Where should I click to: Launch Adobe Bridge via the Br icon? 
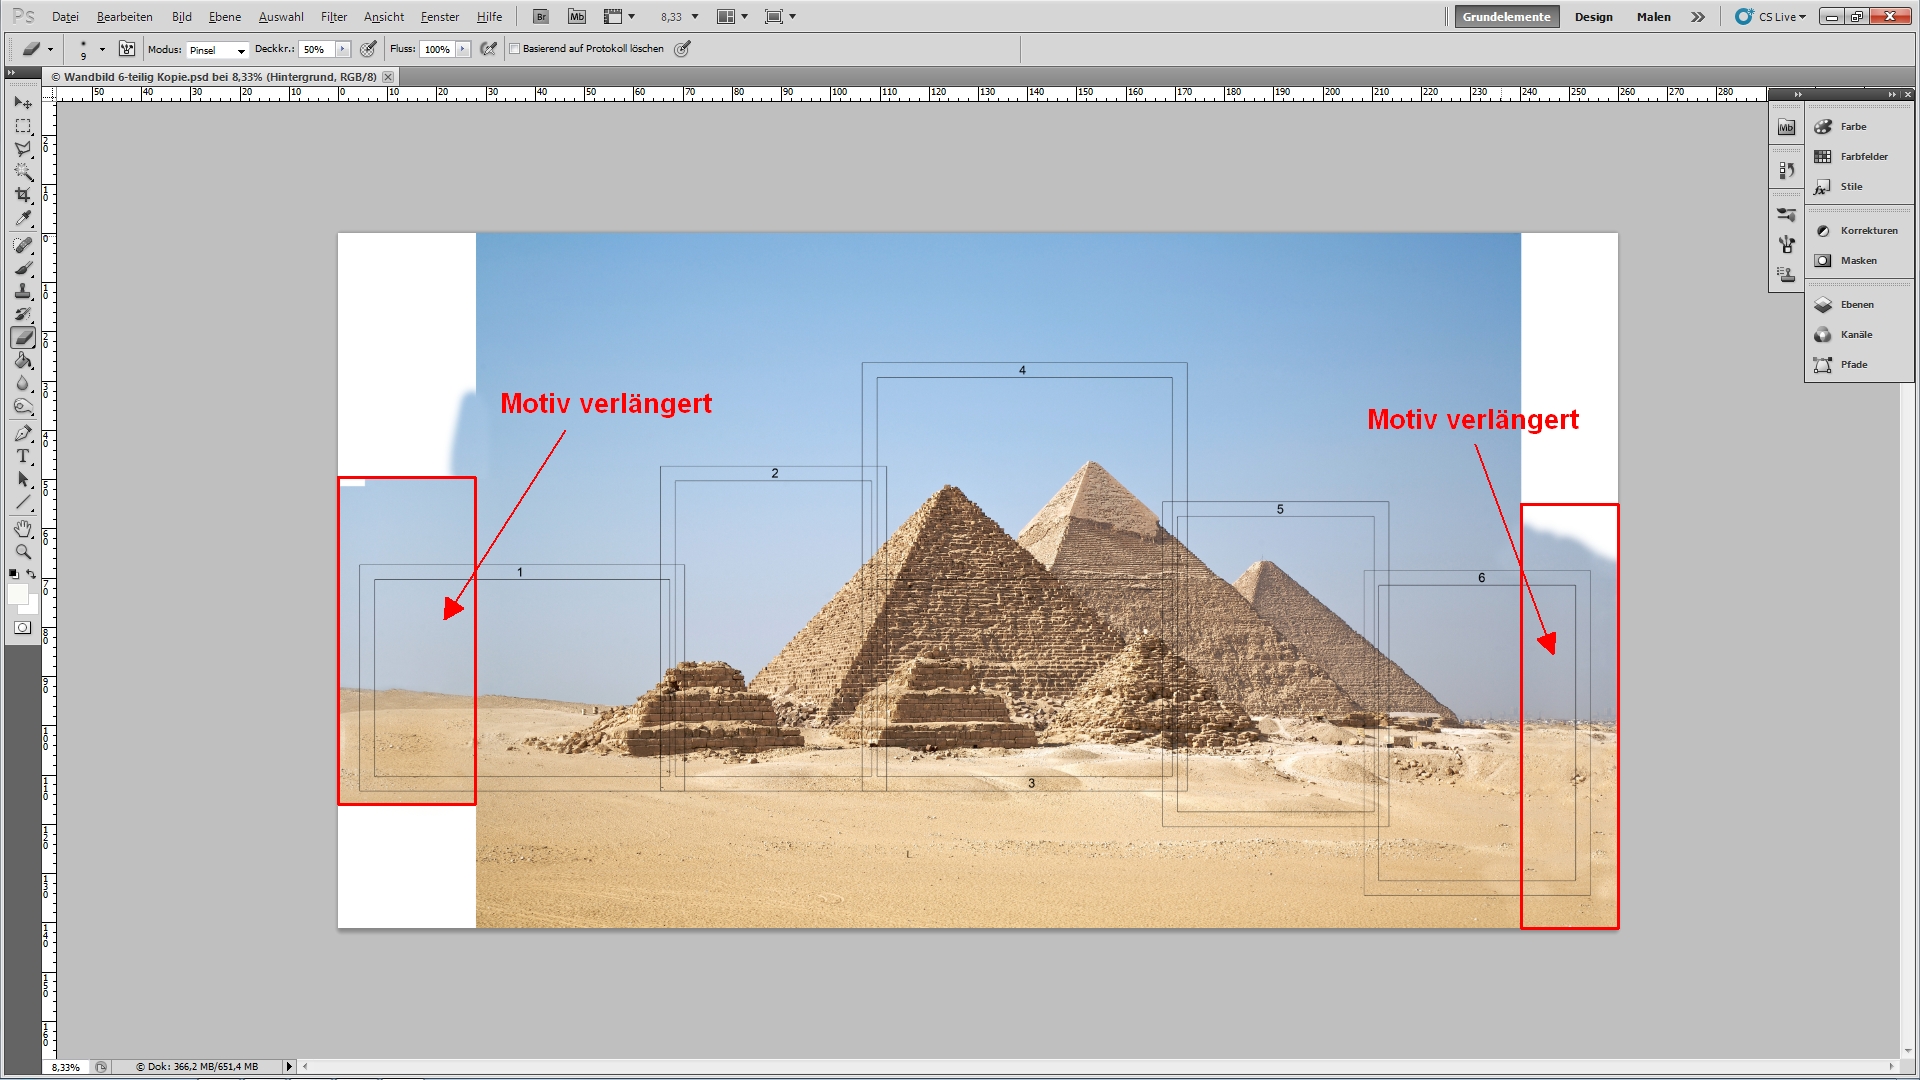(x=541, y=17)
